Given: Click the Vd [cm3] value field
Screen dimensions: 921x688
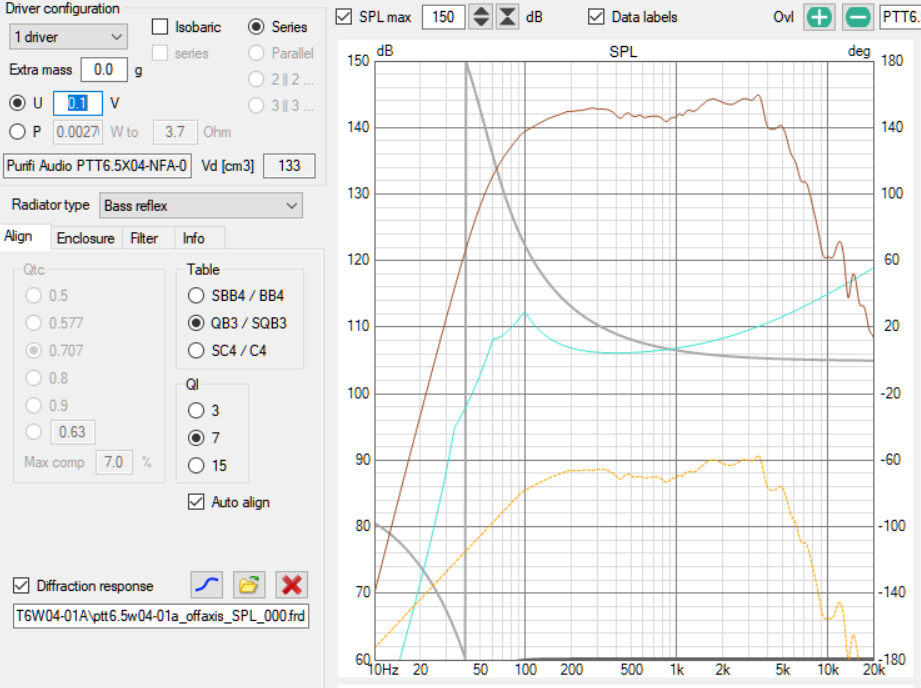Looking at the screenshot, I should click(x=289, y=166).
